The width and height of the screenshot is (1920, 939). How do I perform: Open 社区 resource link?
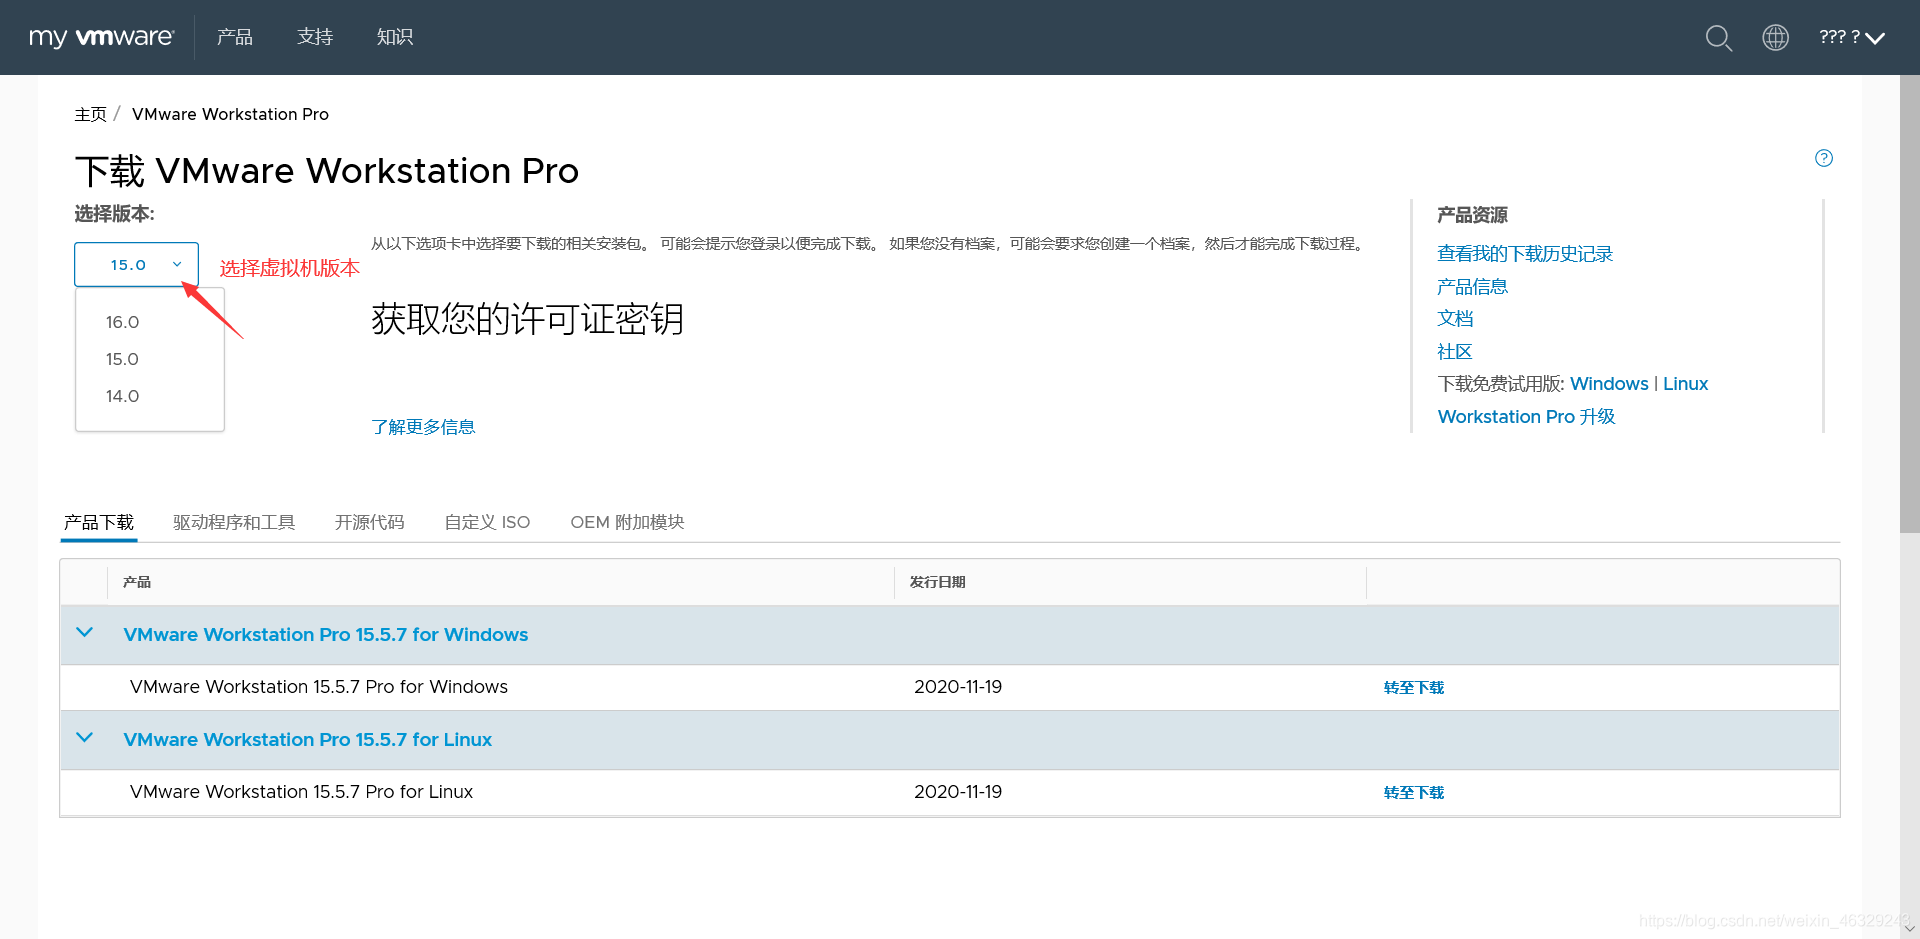coord(1455,352)
